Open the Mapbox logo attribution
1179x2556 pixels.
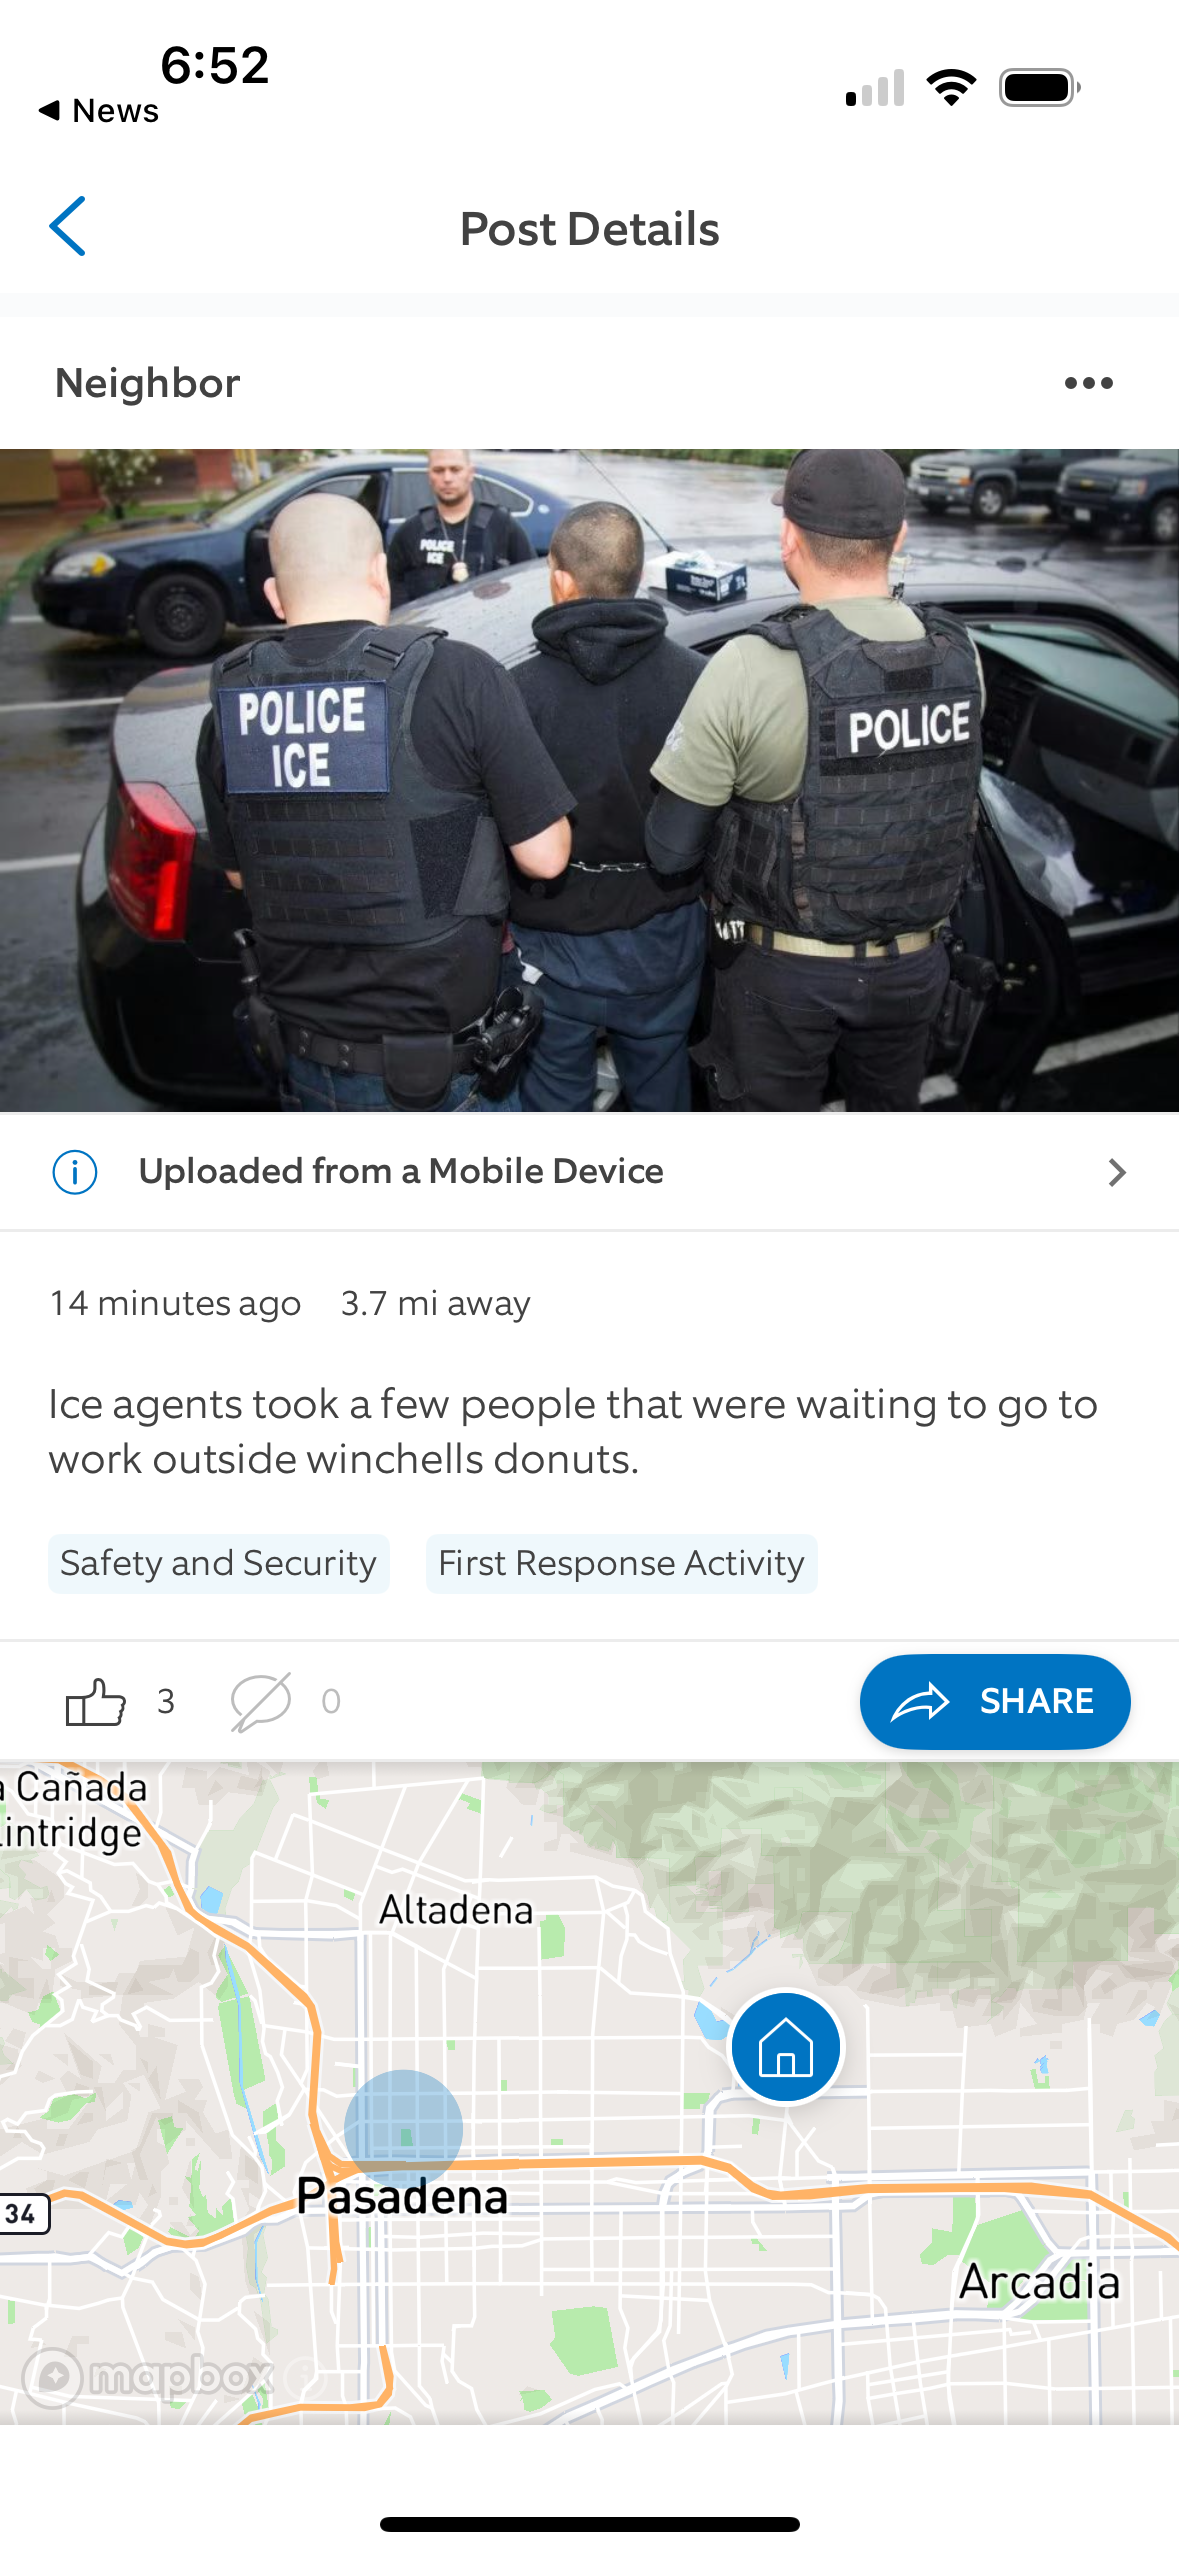point(148,2376)
